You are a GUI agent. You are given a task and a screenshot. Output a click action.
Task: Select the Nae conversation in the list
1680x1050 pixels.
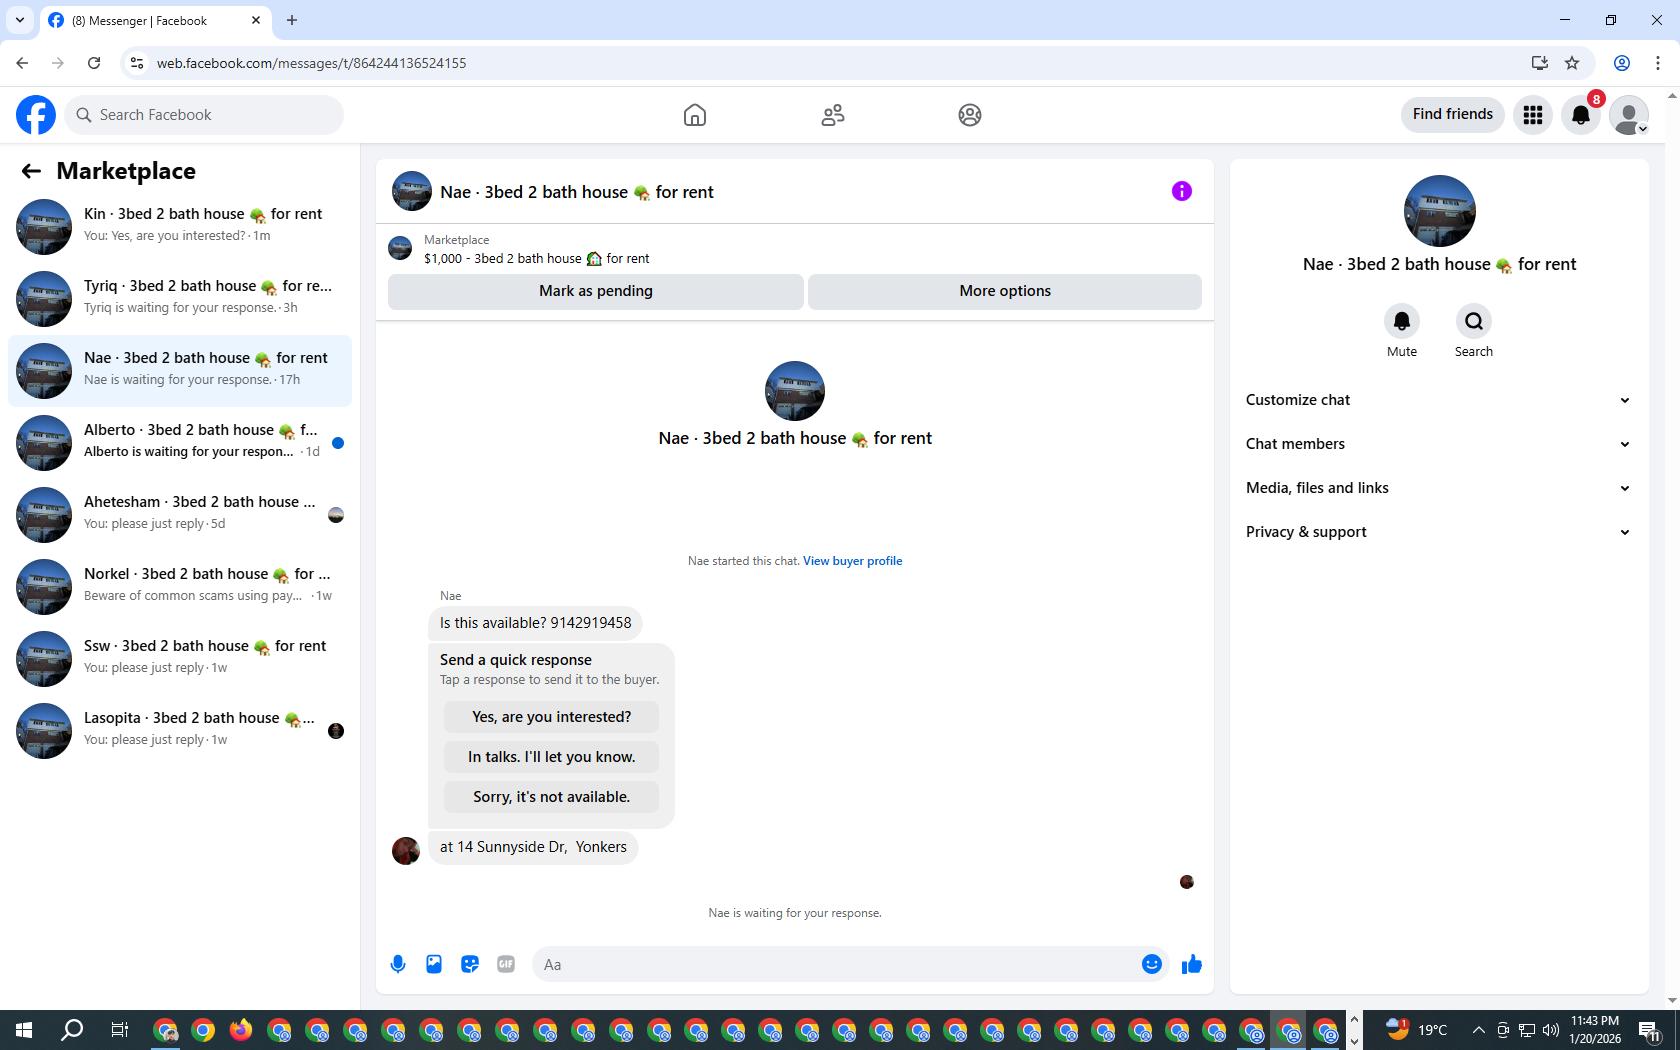(180, 370)
